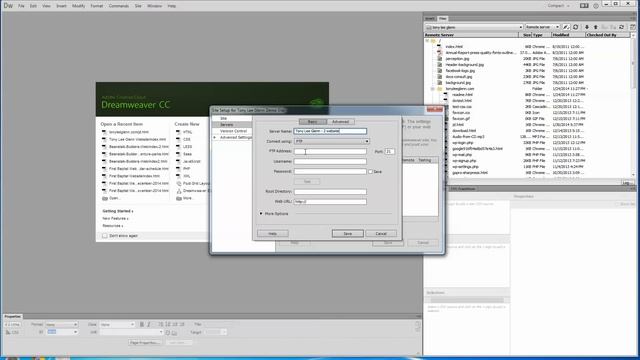Collapse the tonyleeglenn.com folder
The height and width of the screenshot is (360, 640).
click(432, 89)
